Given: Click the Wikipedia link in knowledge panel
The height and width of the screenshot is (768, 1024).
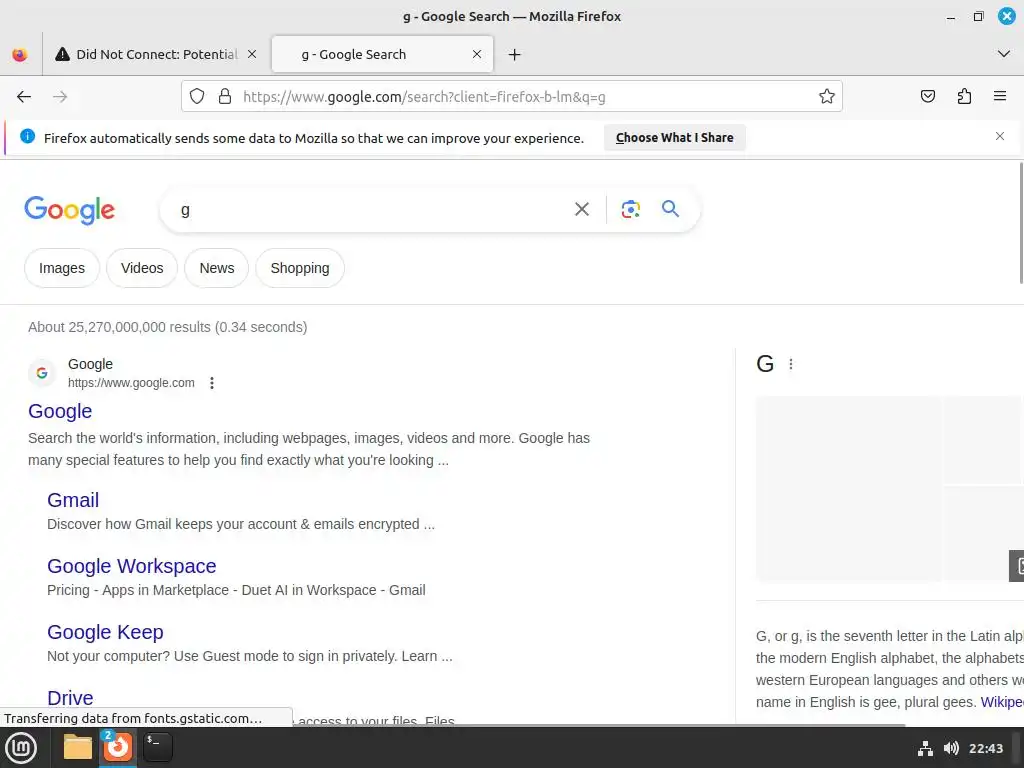Looking at the screenshot, I should coord(1002,702).
